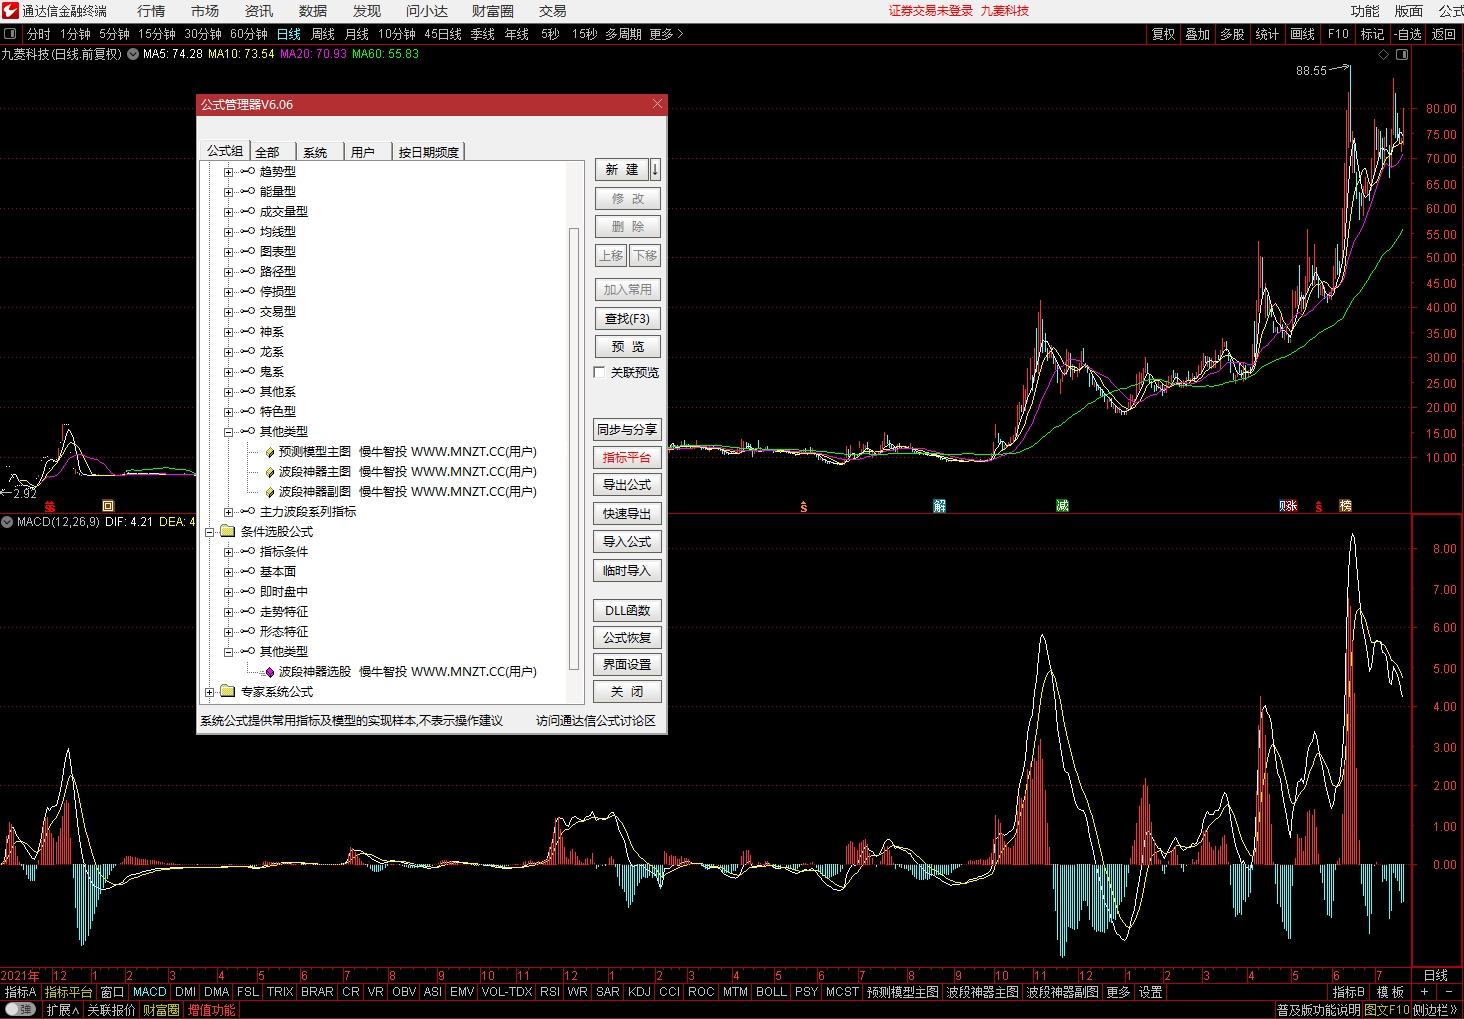Select the 周线 period
1464x1020 pixels.
323,34
